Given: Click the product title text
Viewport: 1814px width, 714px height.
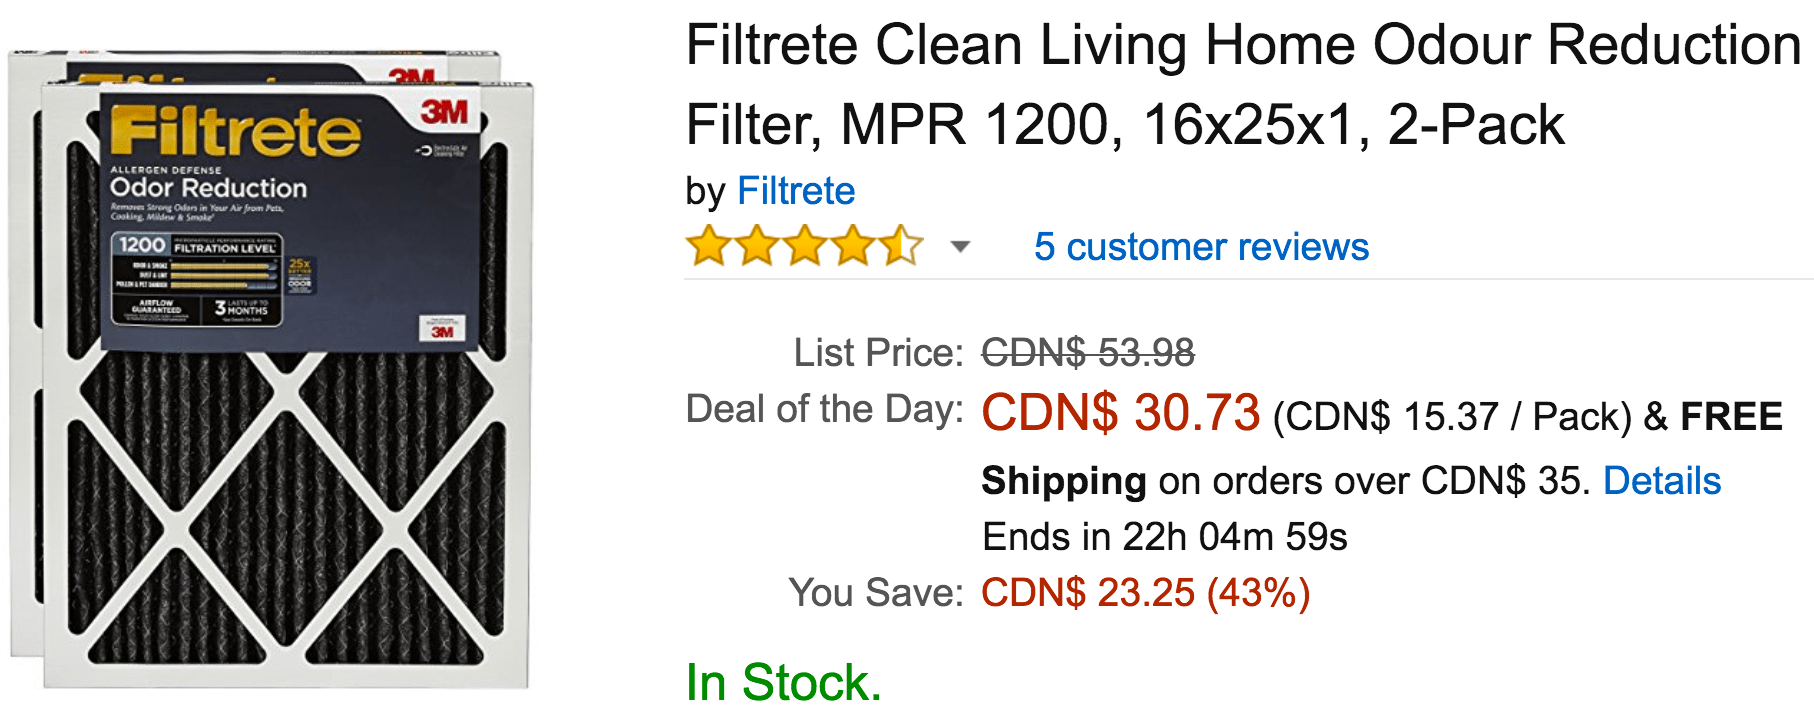Looking at the screenshot, I should (x=1243, y=85).
